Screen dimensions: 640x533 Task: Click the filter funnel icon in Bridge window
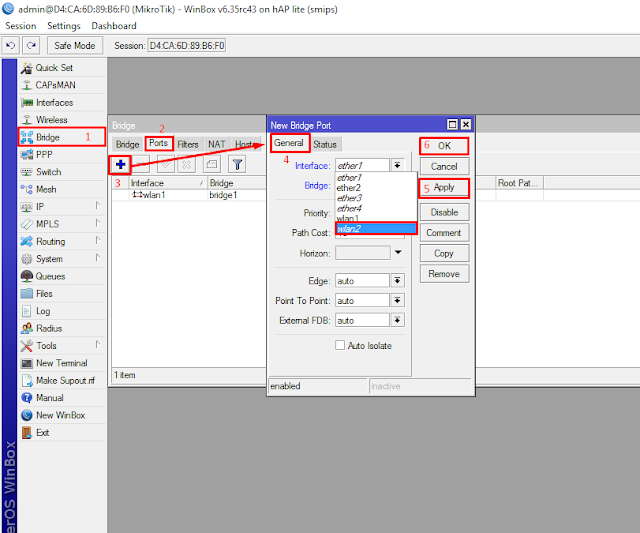[x=237, y=164]
